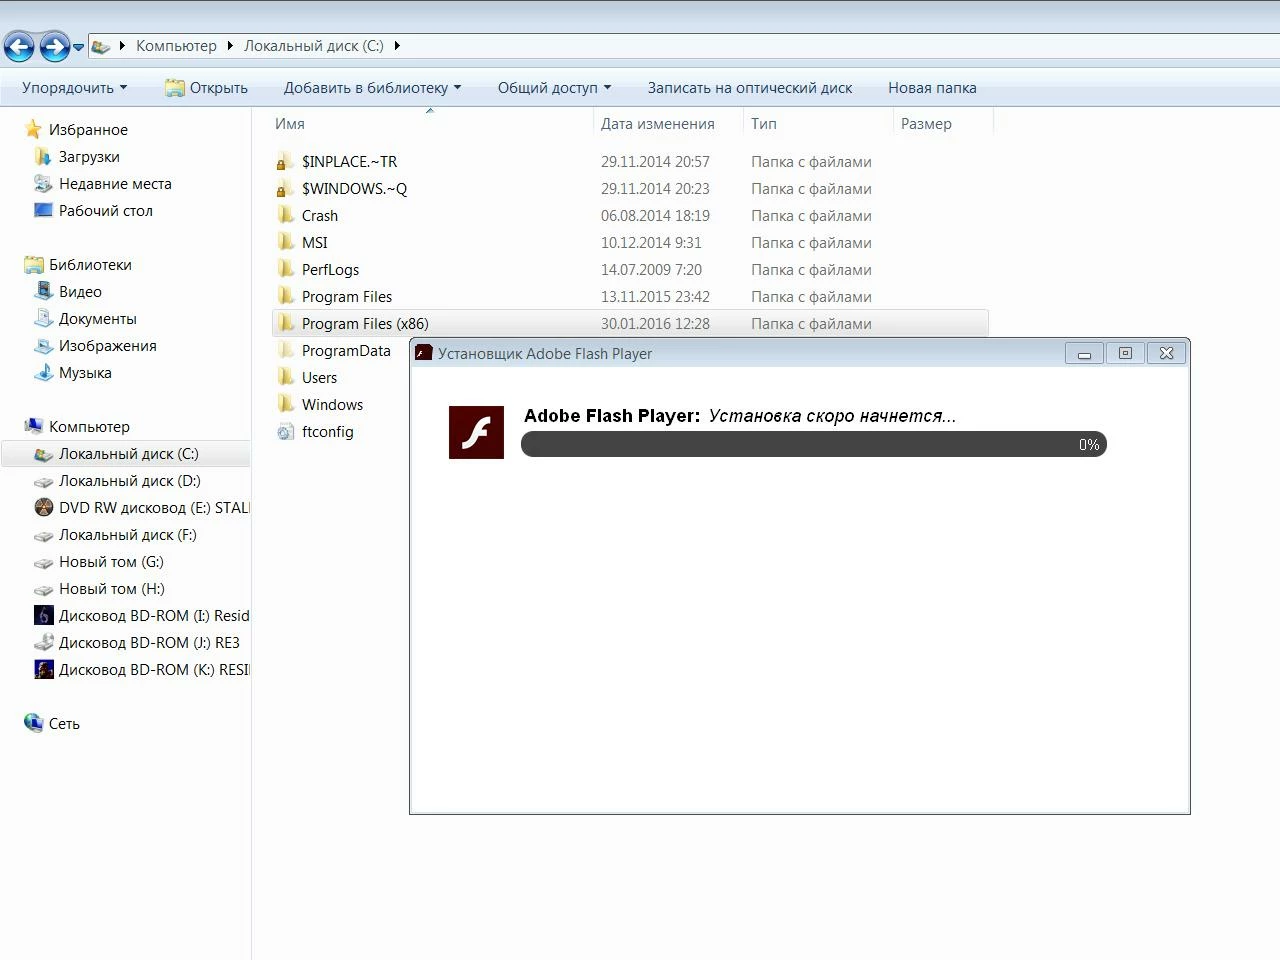The height and width of the screenshot is (960, 1280).
Task: Minimize the Adobe Flash Player installer
Action: click(1084, 353)
